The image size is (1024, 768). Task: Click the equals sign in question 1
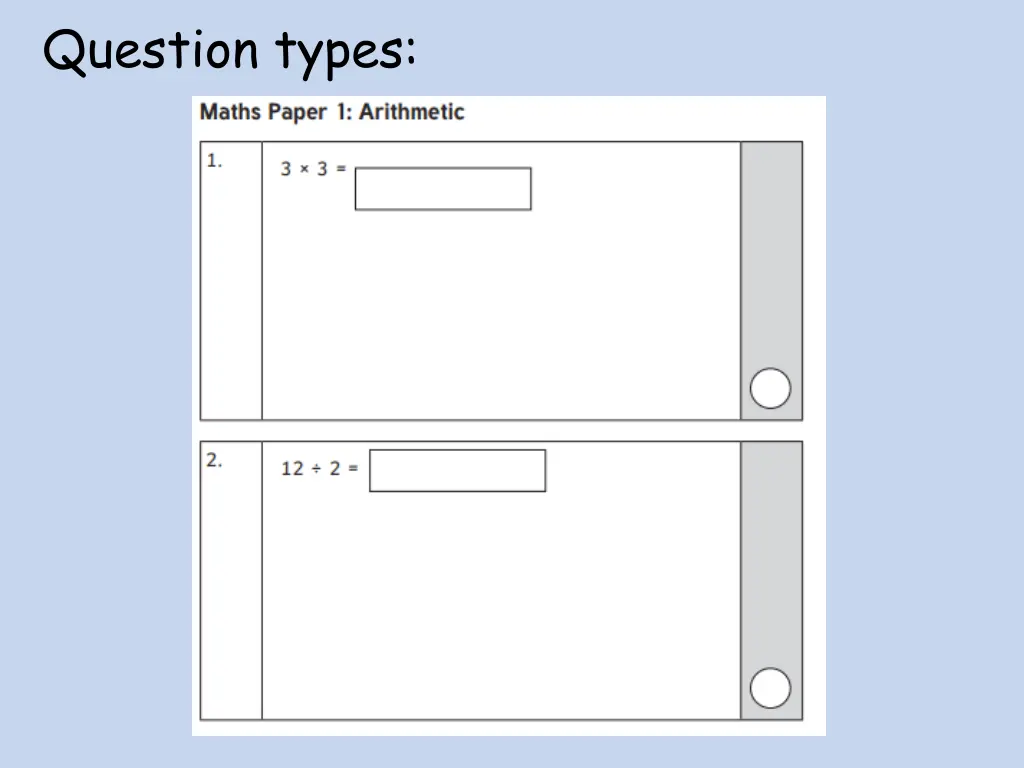[x=341, y=169]
